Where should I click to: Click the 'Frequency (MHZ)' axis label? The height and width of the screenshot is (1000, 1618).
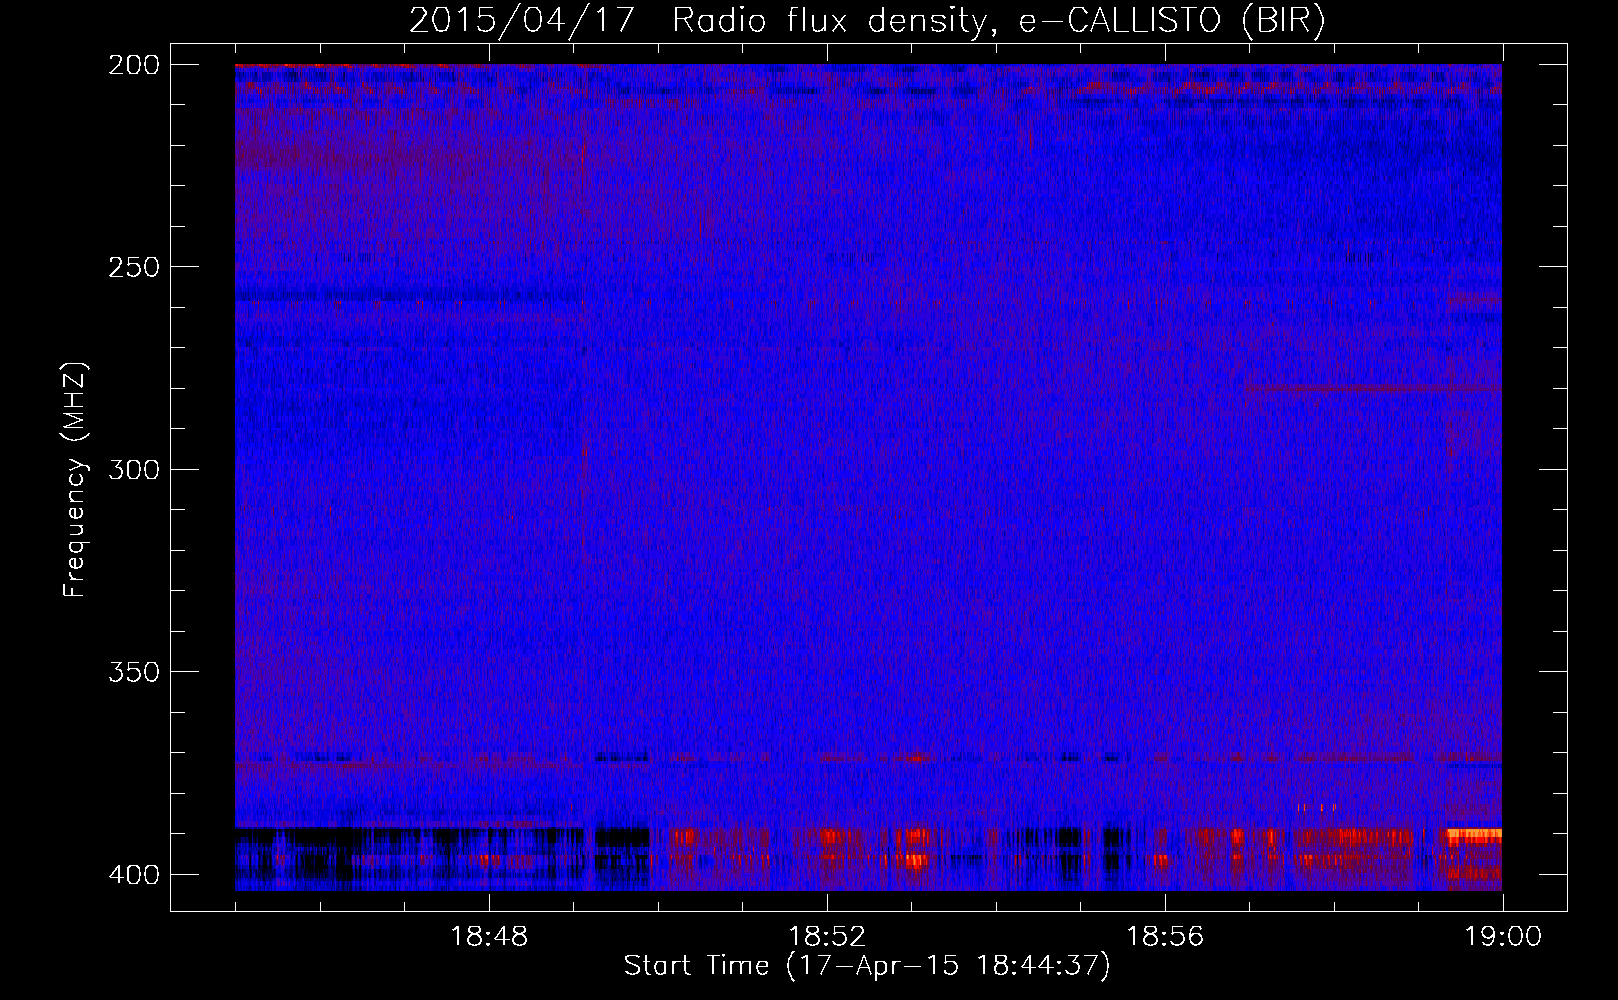(75, 479)
